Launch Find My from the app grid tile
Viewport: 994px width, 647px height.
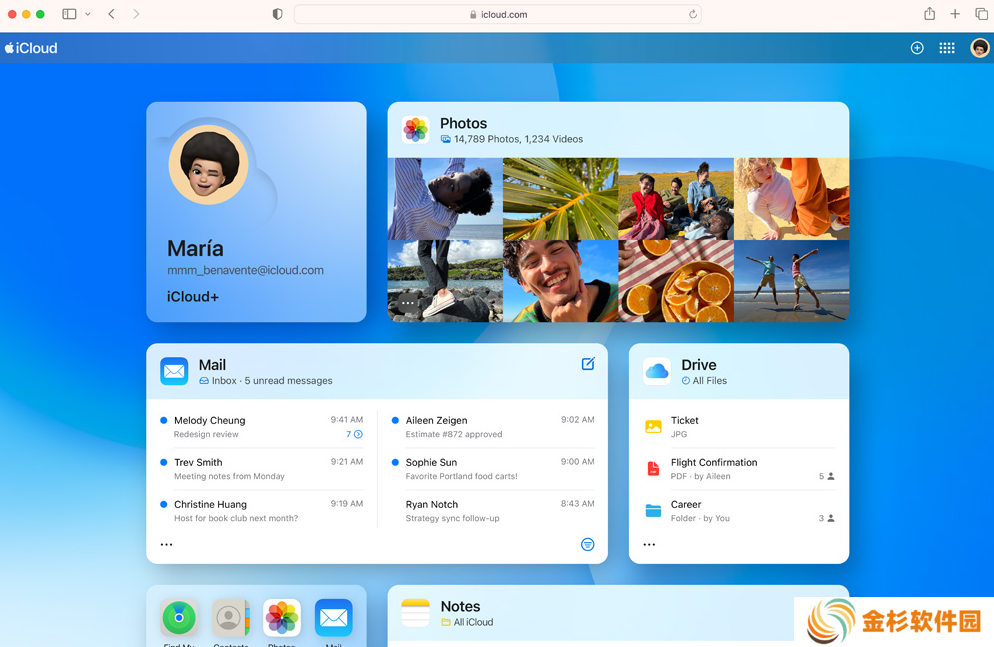coord(179,617)
